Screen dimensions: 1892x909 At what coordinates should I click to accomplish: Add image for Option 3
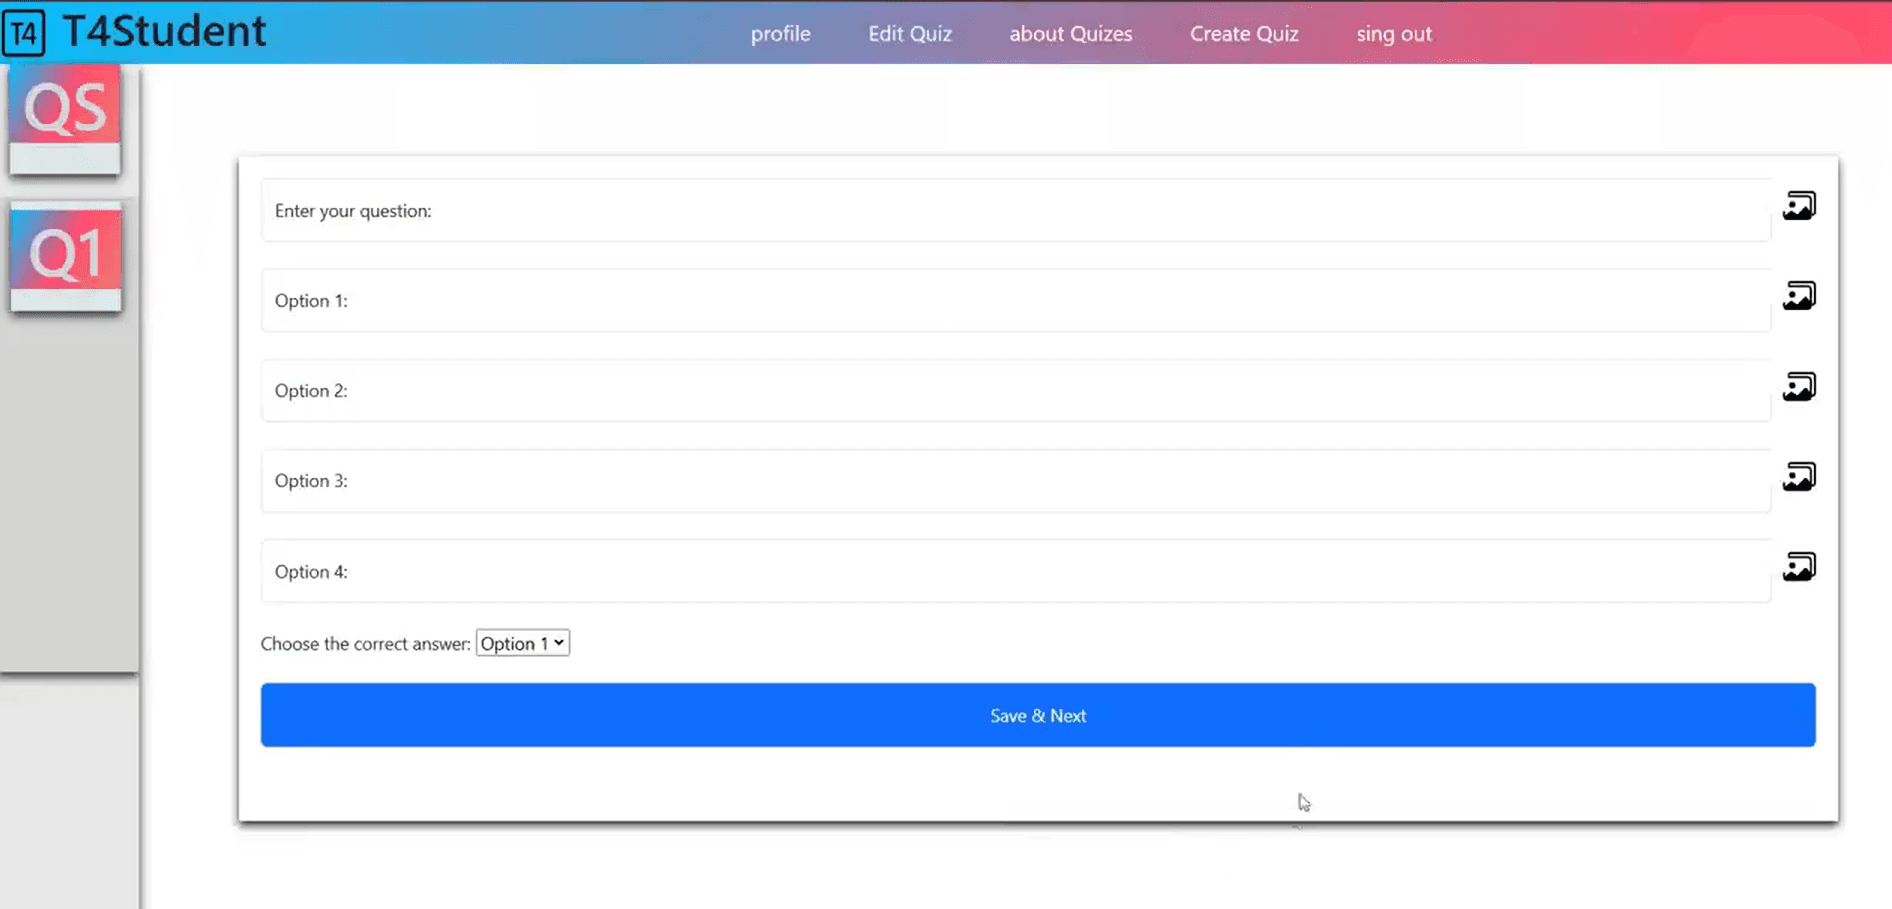tap(1799, 476)
